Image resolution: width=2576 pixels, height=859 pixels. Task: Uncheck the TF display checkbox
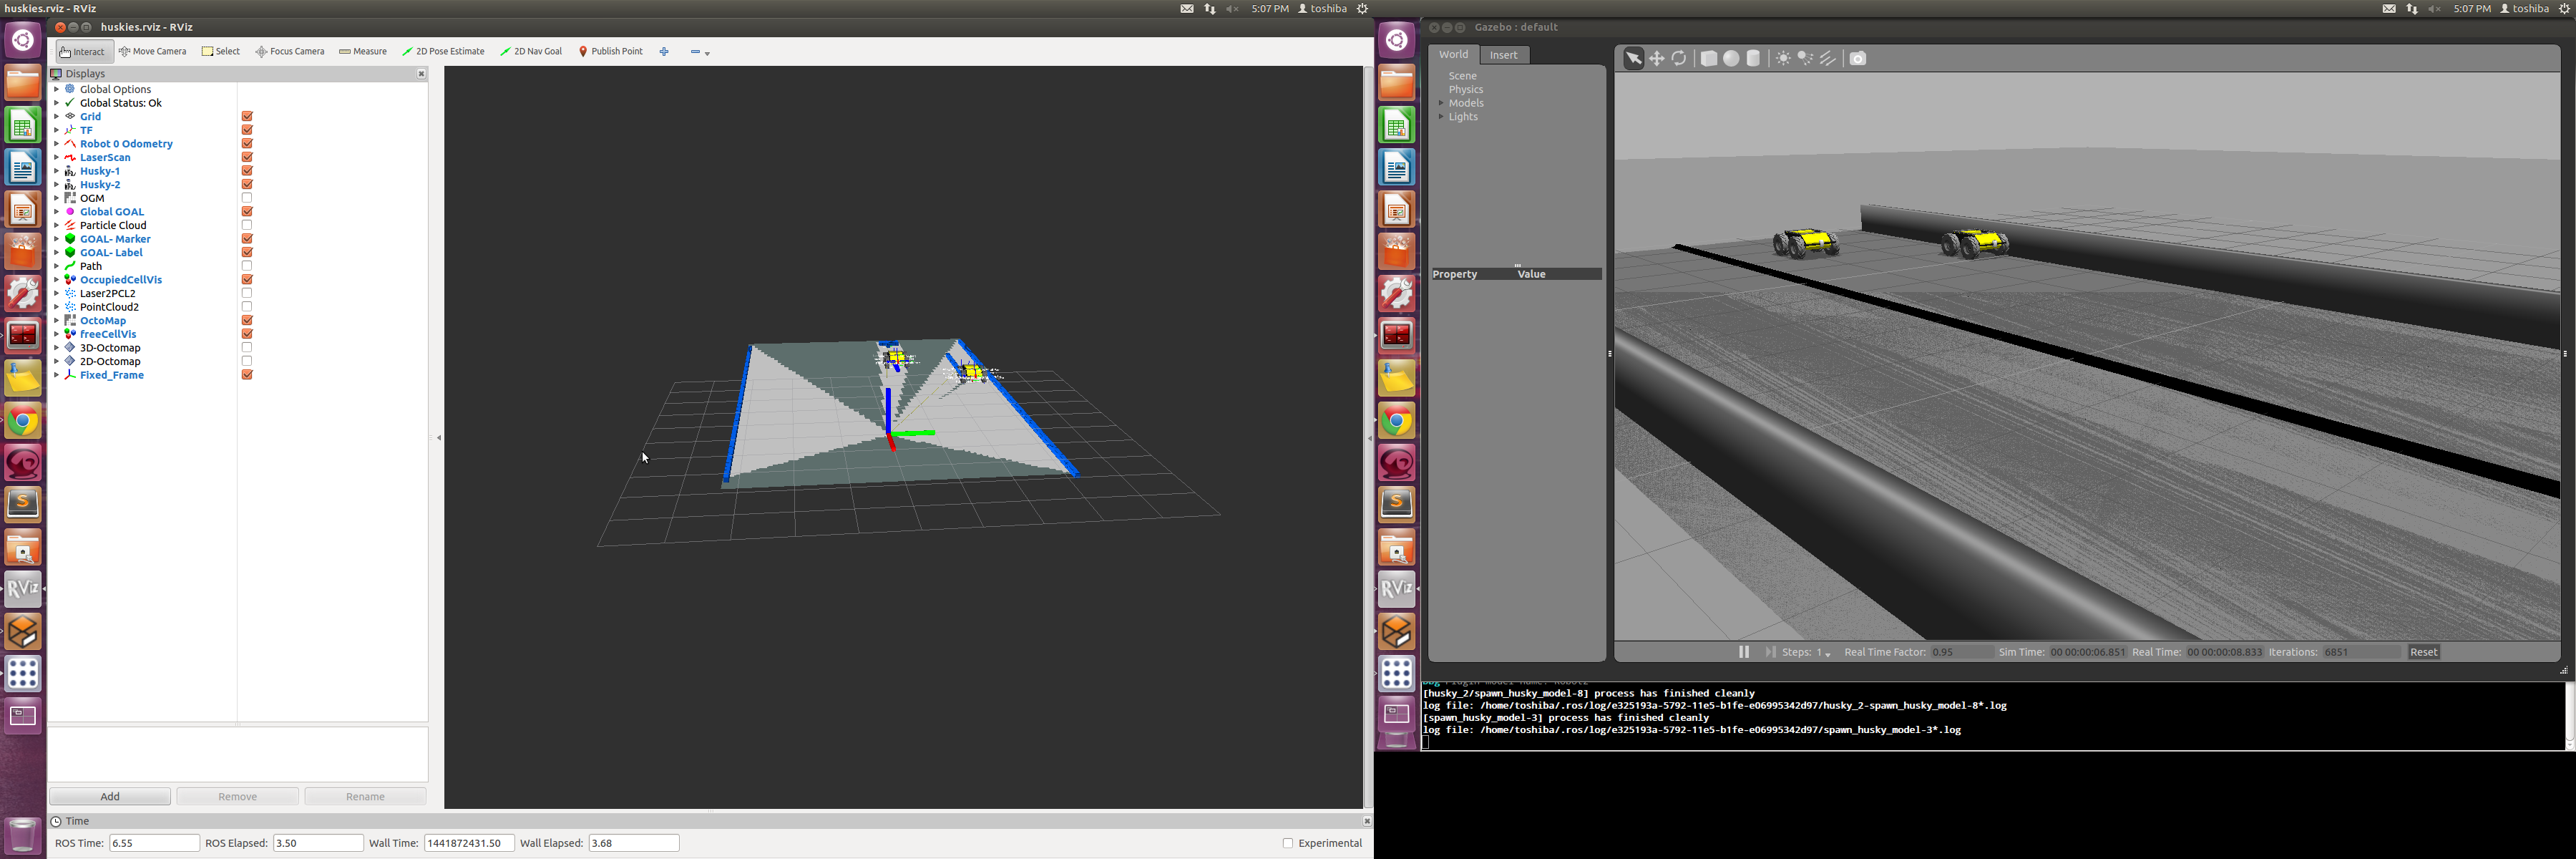click(247, 130)
